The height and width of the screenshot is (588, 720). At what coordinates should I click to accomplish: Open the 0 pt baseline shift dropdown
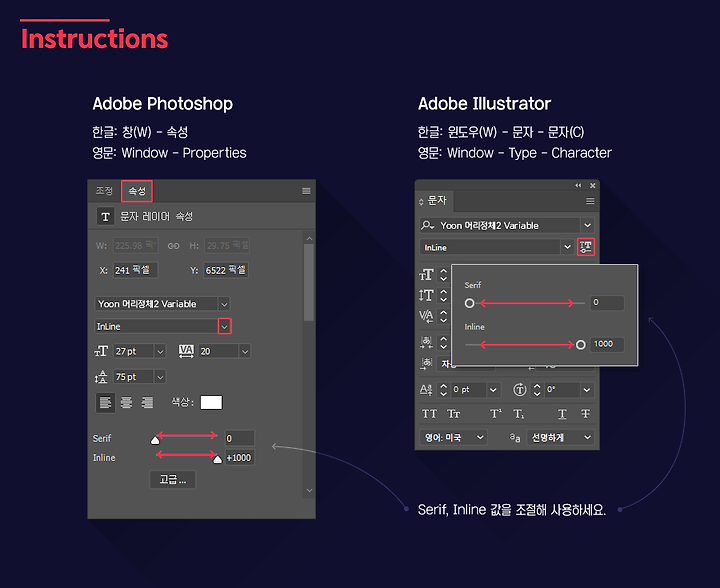[x=493, y=390]
